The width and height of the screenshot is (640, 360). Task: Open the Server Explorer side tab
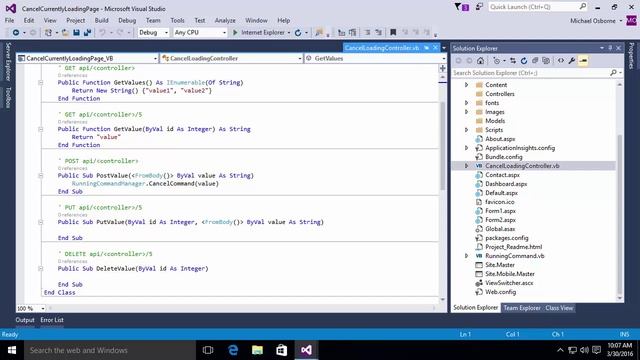pyautogui.click(x=8, y=62)
